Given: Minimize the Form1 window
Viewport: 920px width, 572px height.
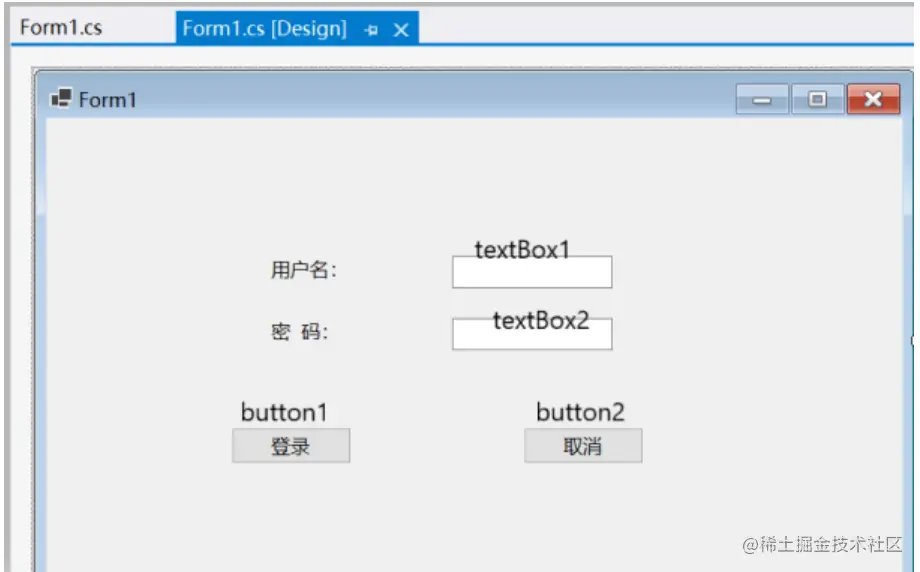Looking at the screenshot, I should (x=762, y=100).
